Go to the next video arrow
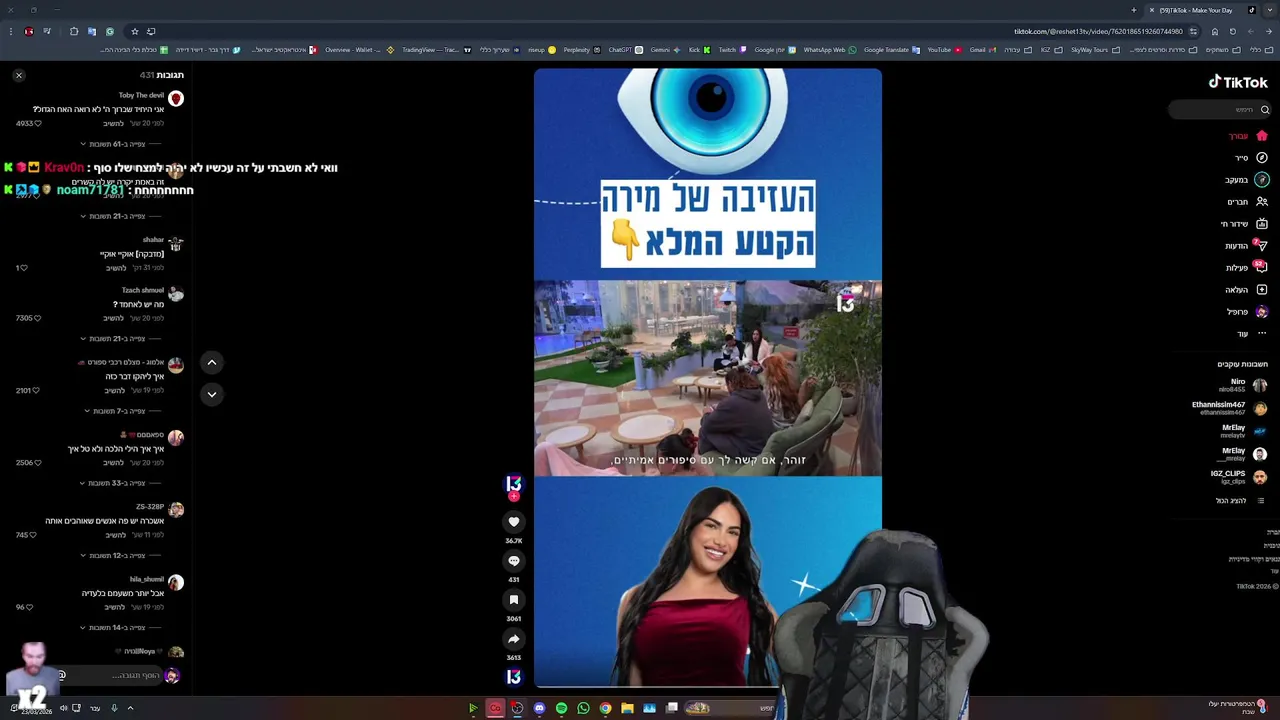This screenshot has width=1280, height=720. click(212, 394)
